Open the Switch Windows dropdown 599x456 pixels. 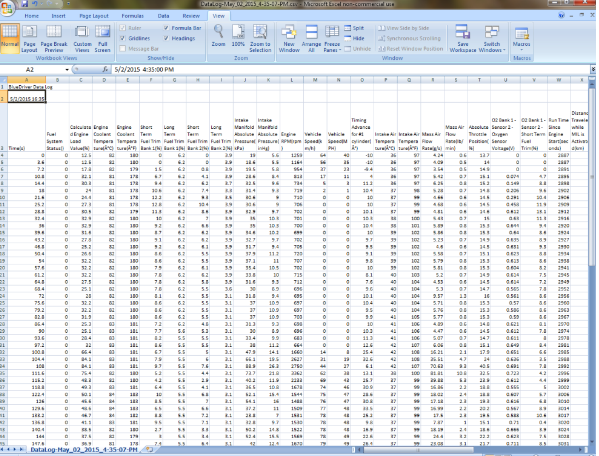492,38
